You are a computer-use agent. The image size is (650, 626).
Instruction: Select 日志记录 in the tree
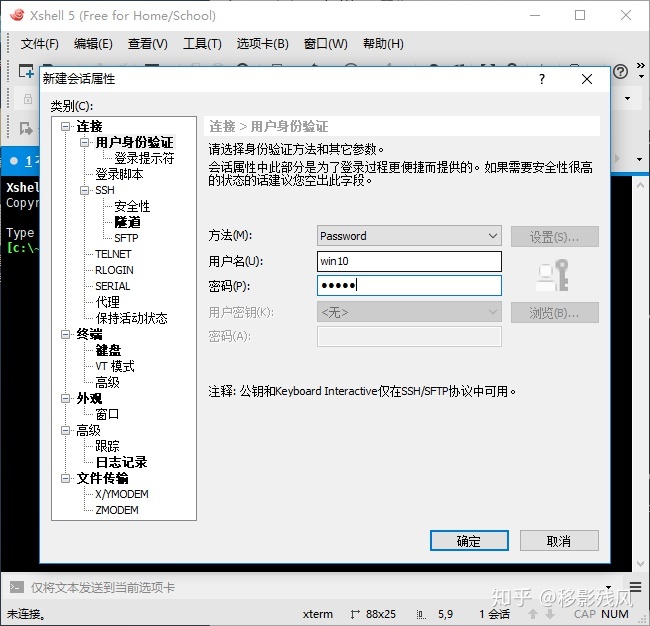click(121, 462)
